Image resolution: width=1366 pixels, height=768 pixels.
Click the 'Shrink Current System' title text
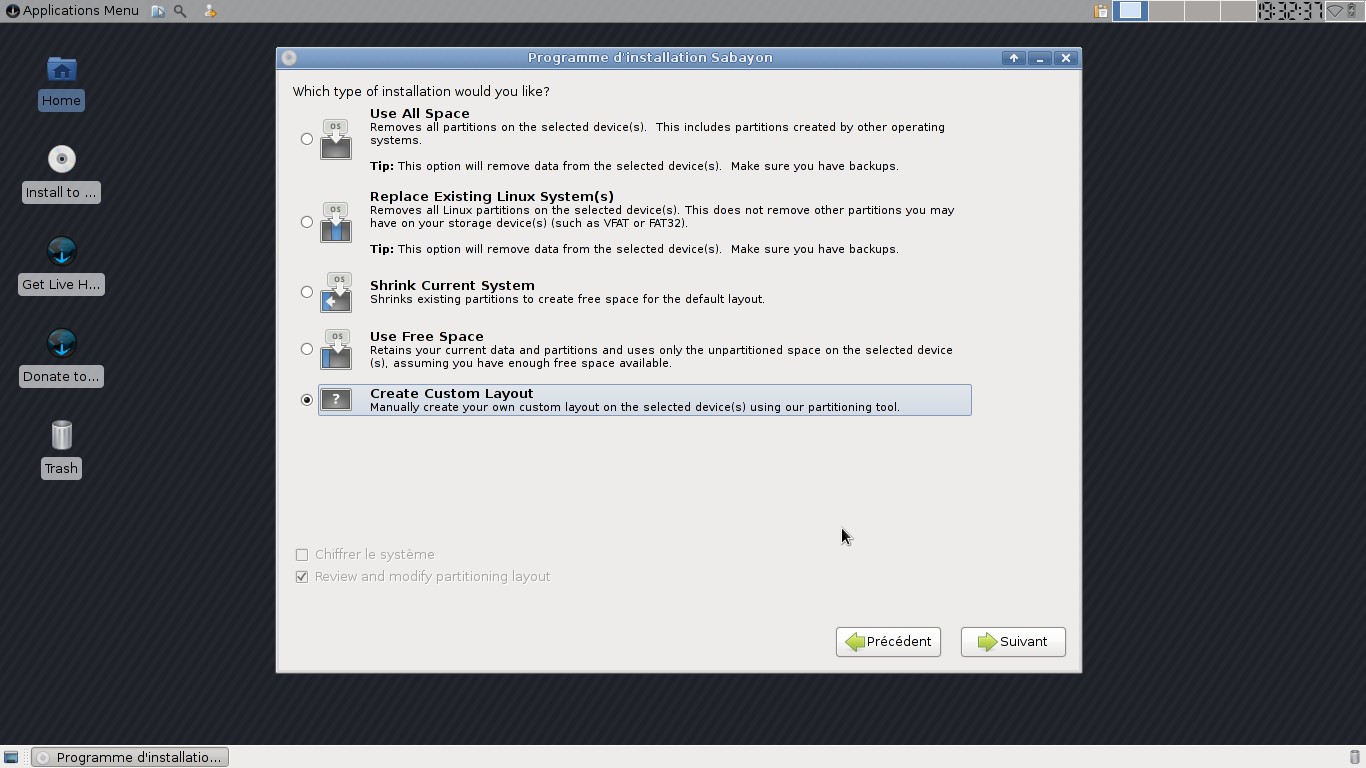coord(452,285)
